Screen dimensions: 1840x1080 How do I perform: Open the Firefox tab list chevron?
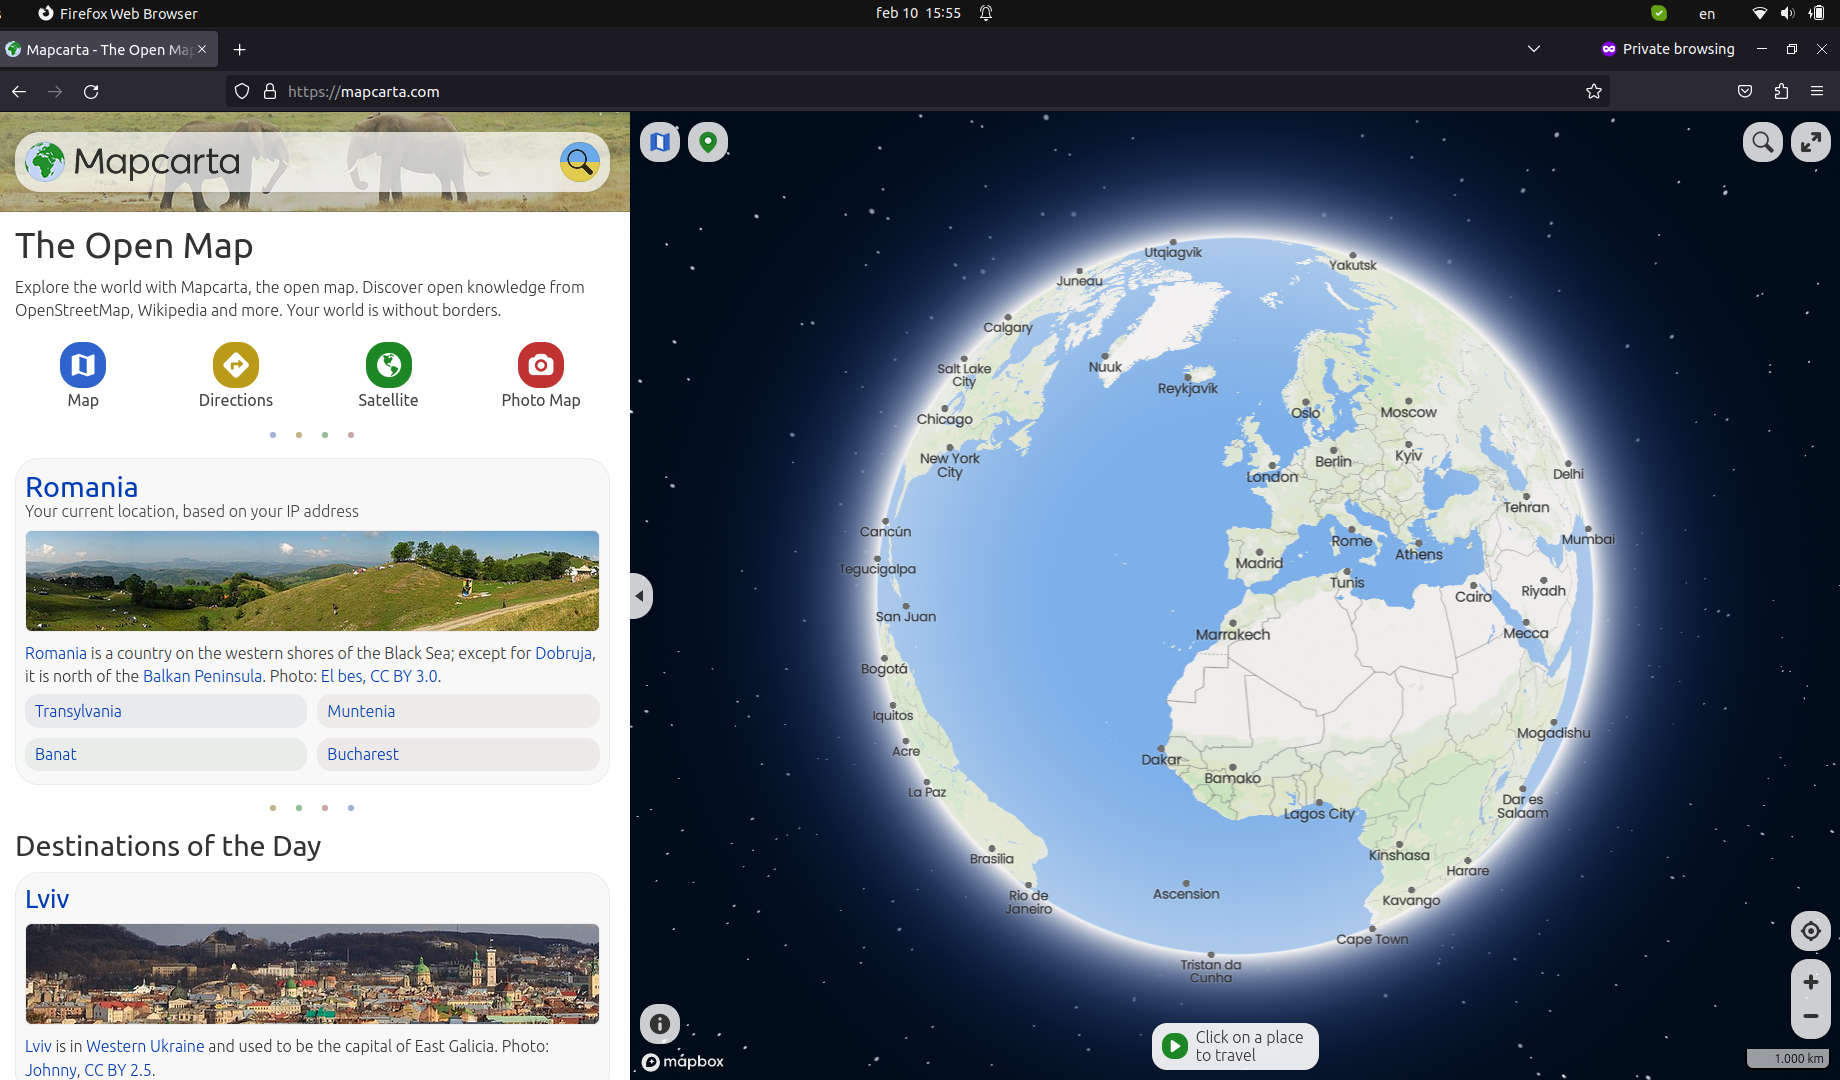pos(1533,49)
